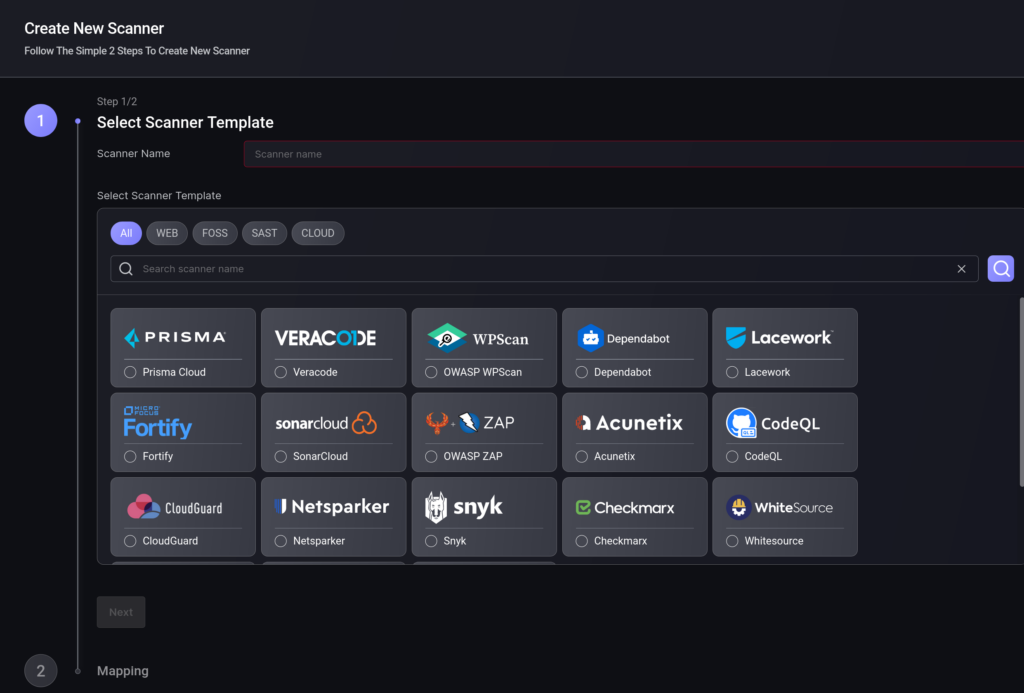Select the CloudGuard radio button
Viewport: 1024px width, 693px height.
[130, 541]
